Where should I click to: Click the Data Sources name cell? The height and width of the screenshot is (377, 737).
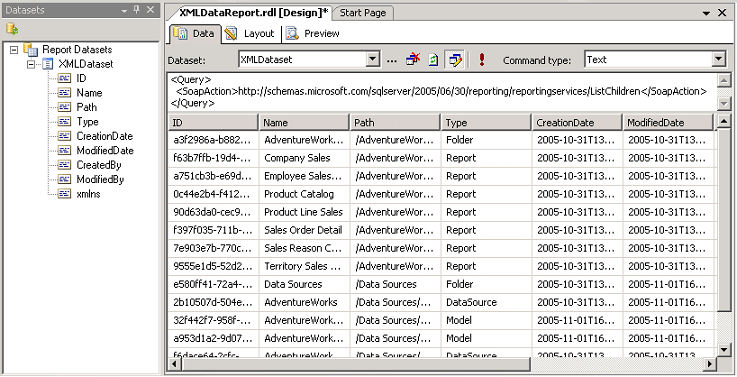coord(305,284)
